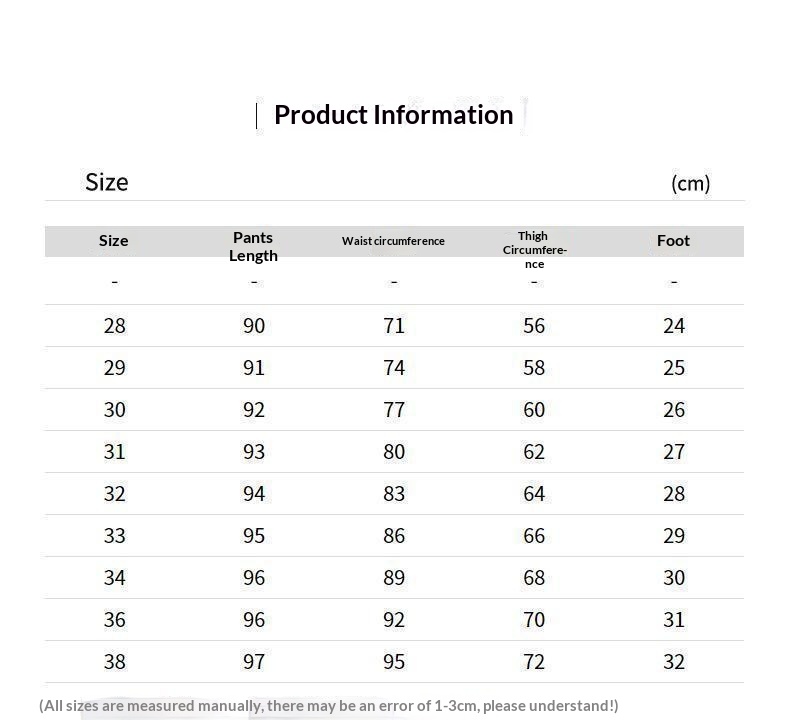The width and height of the screenshot is (790, 720).
Task: Click the manual measurement error note
Action: pyautogui.click(x=328, y=706)
